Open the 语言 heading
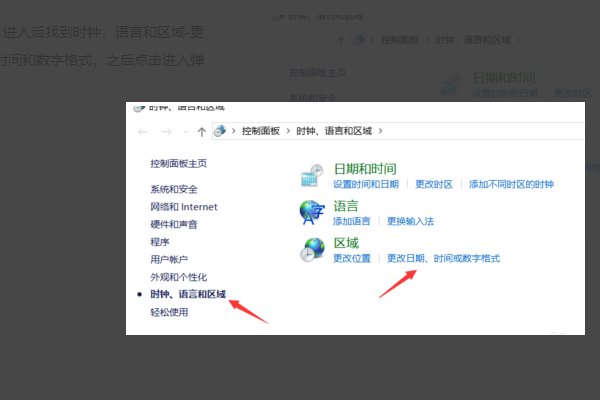600x400 pixels. 346,206
